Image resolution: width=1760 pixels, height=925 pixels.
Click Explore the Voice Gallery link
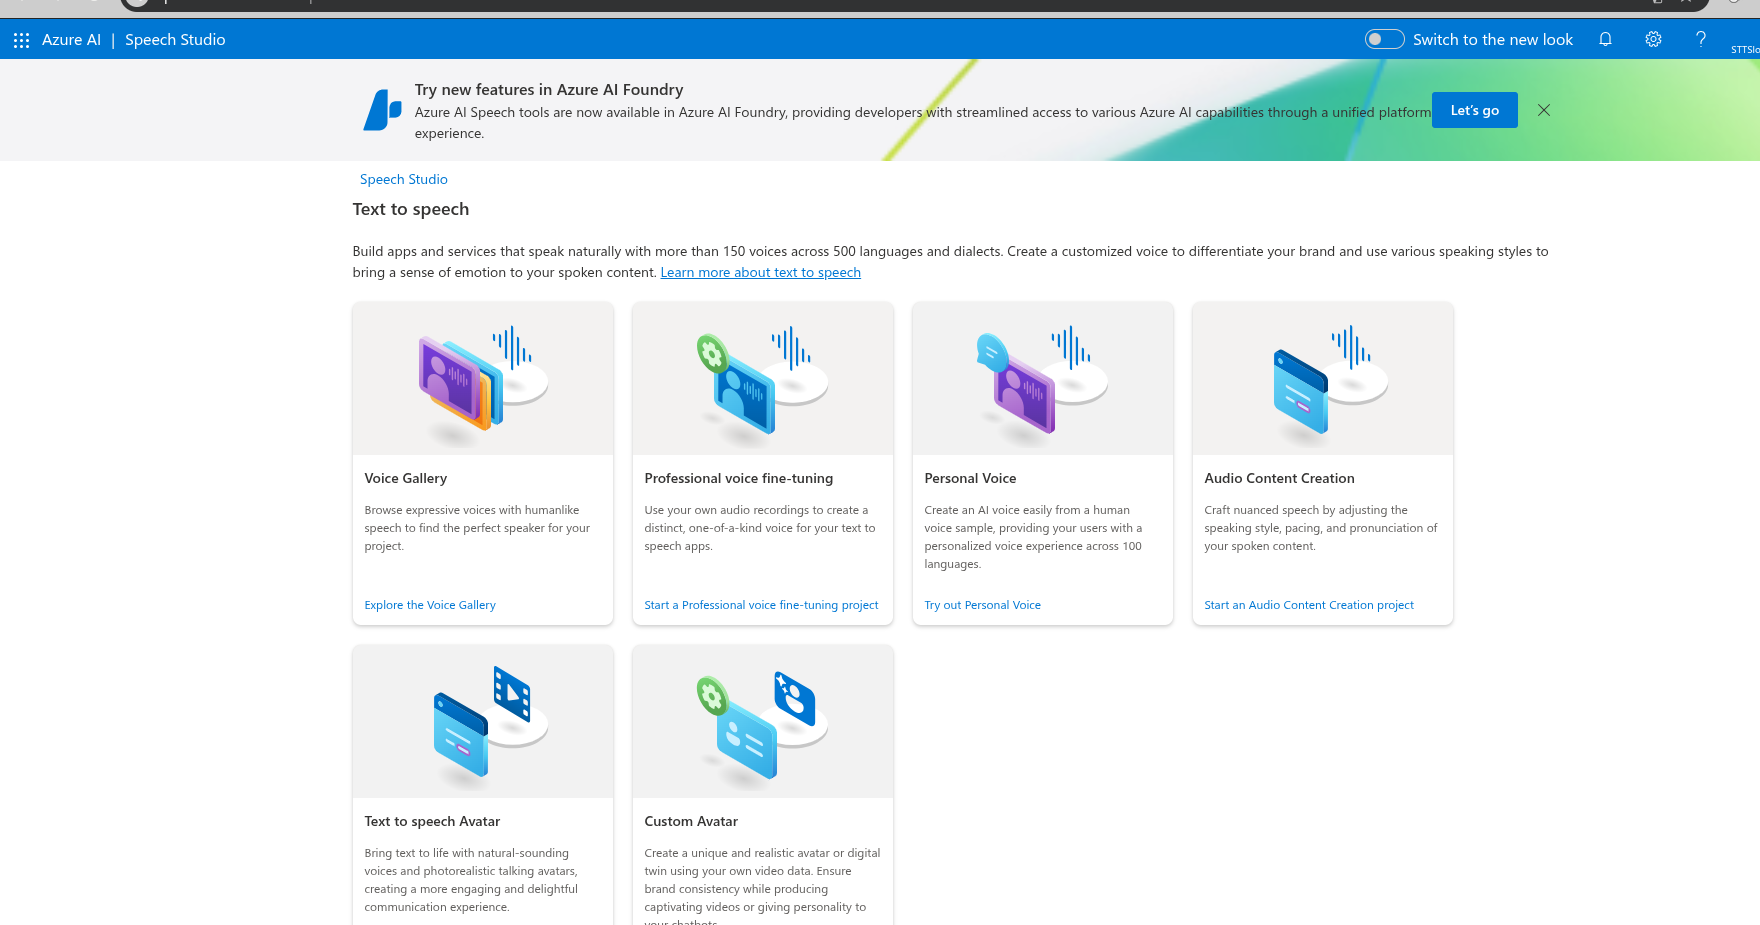pyautogui.click(x=430, y=605)
